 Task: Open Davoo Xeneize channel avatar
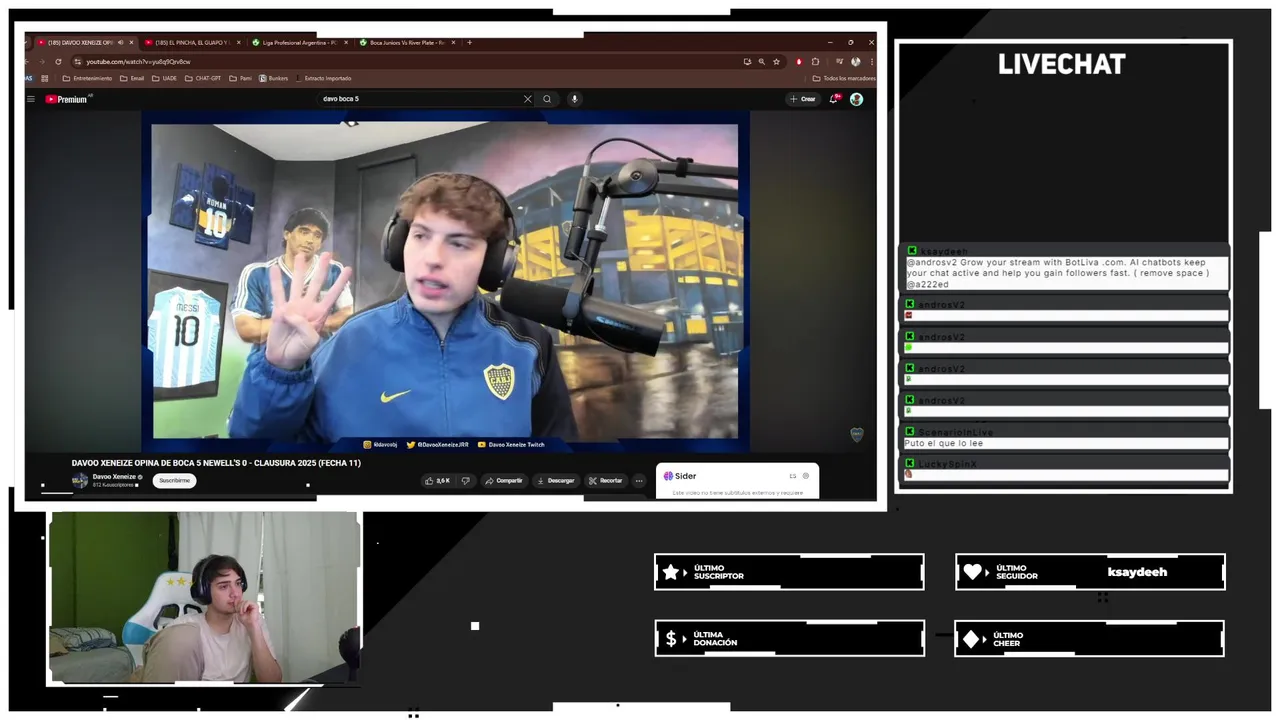click(x=79, y=480)
